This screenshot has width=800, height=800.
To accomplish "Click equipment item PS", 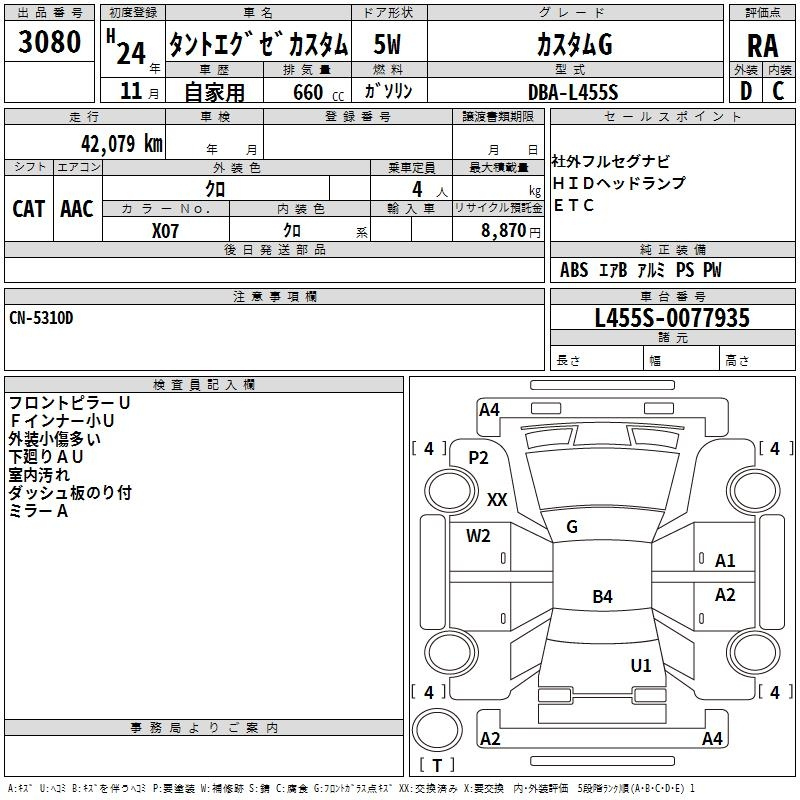I will (x=685, y=270).
